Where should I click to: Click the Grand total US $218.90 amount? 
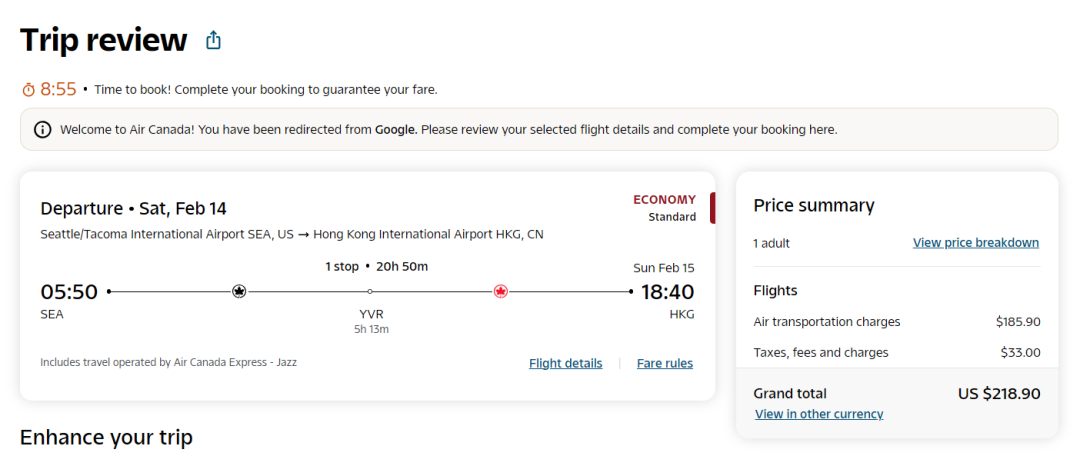pyautogui.click(x=998, y=394)
